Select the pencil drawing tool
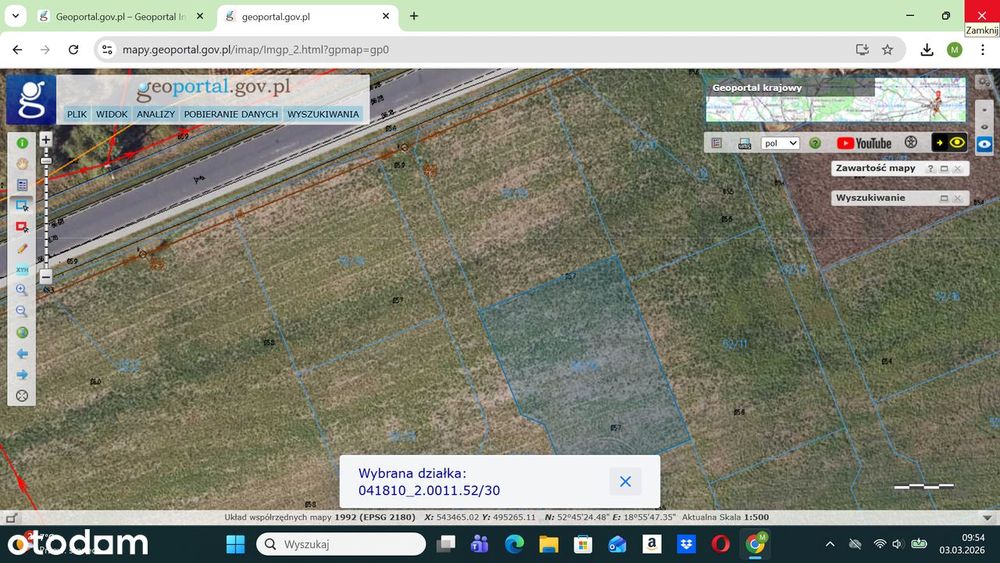 coord(22,248)
